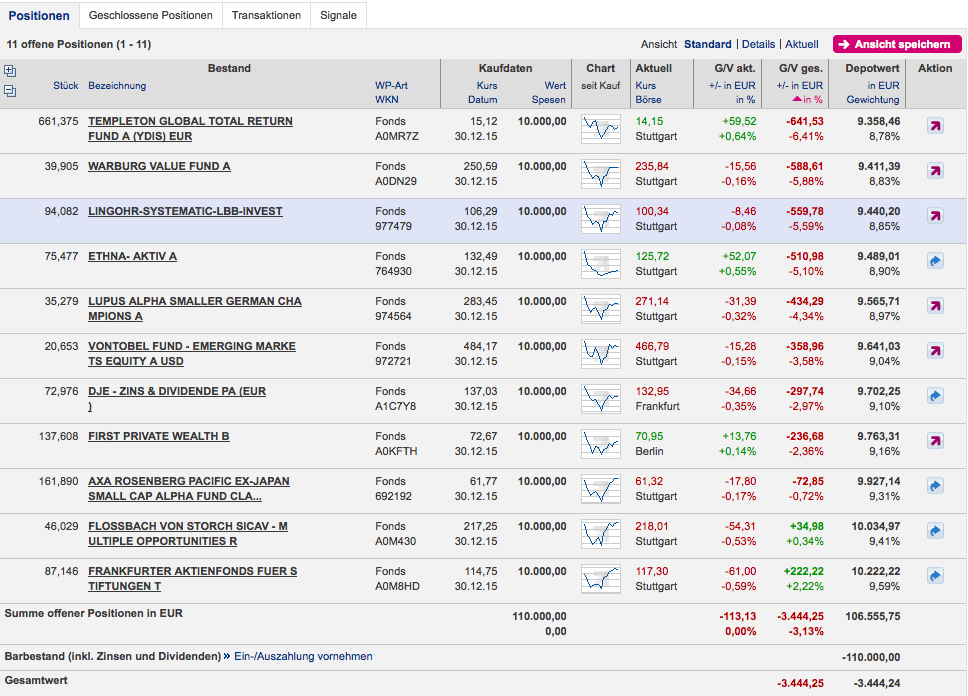Viewport: 968px width, 696px height.
Task: Click the action icon for First Private Wealth B
Action: (935, 441)
